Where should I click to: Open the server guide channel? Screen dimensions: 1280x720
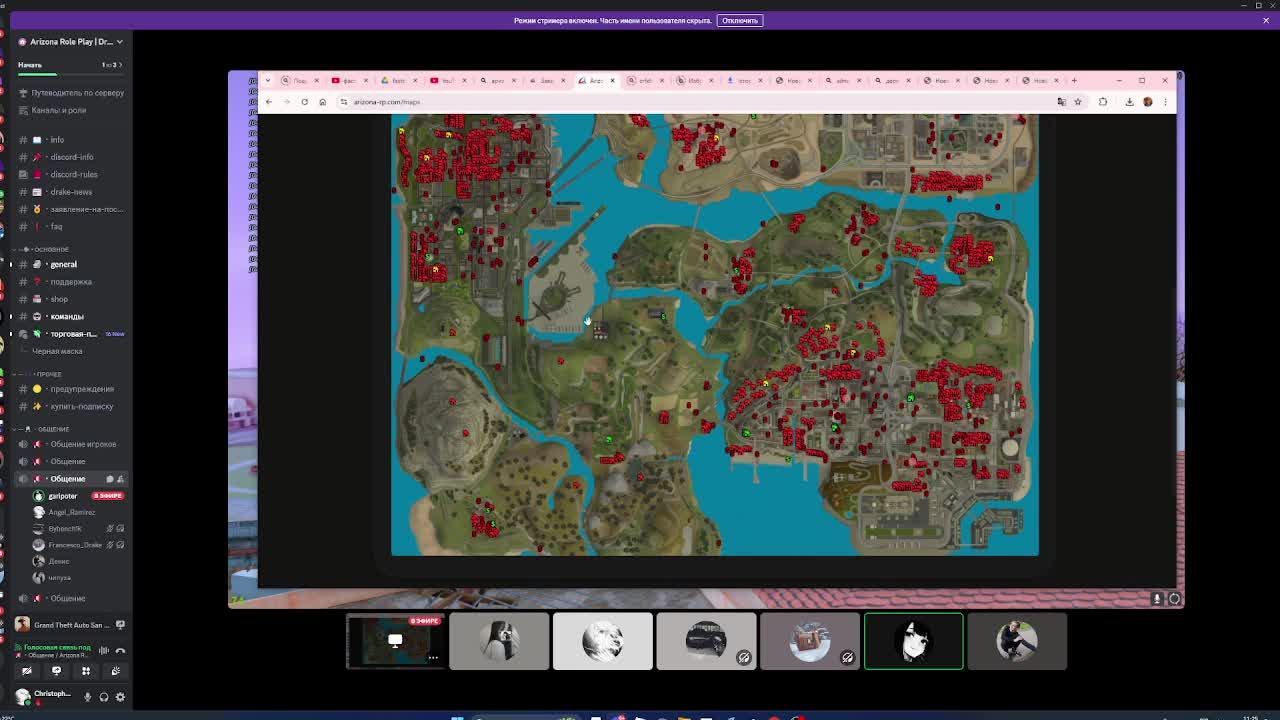[70, 93]
